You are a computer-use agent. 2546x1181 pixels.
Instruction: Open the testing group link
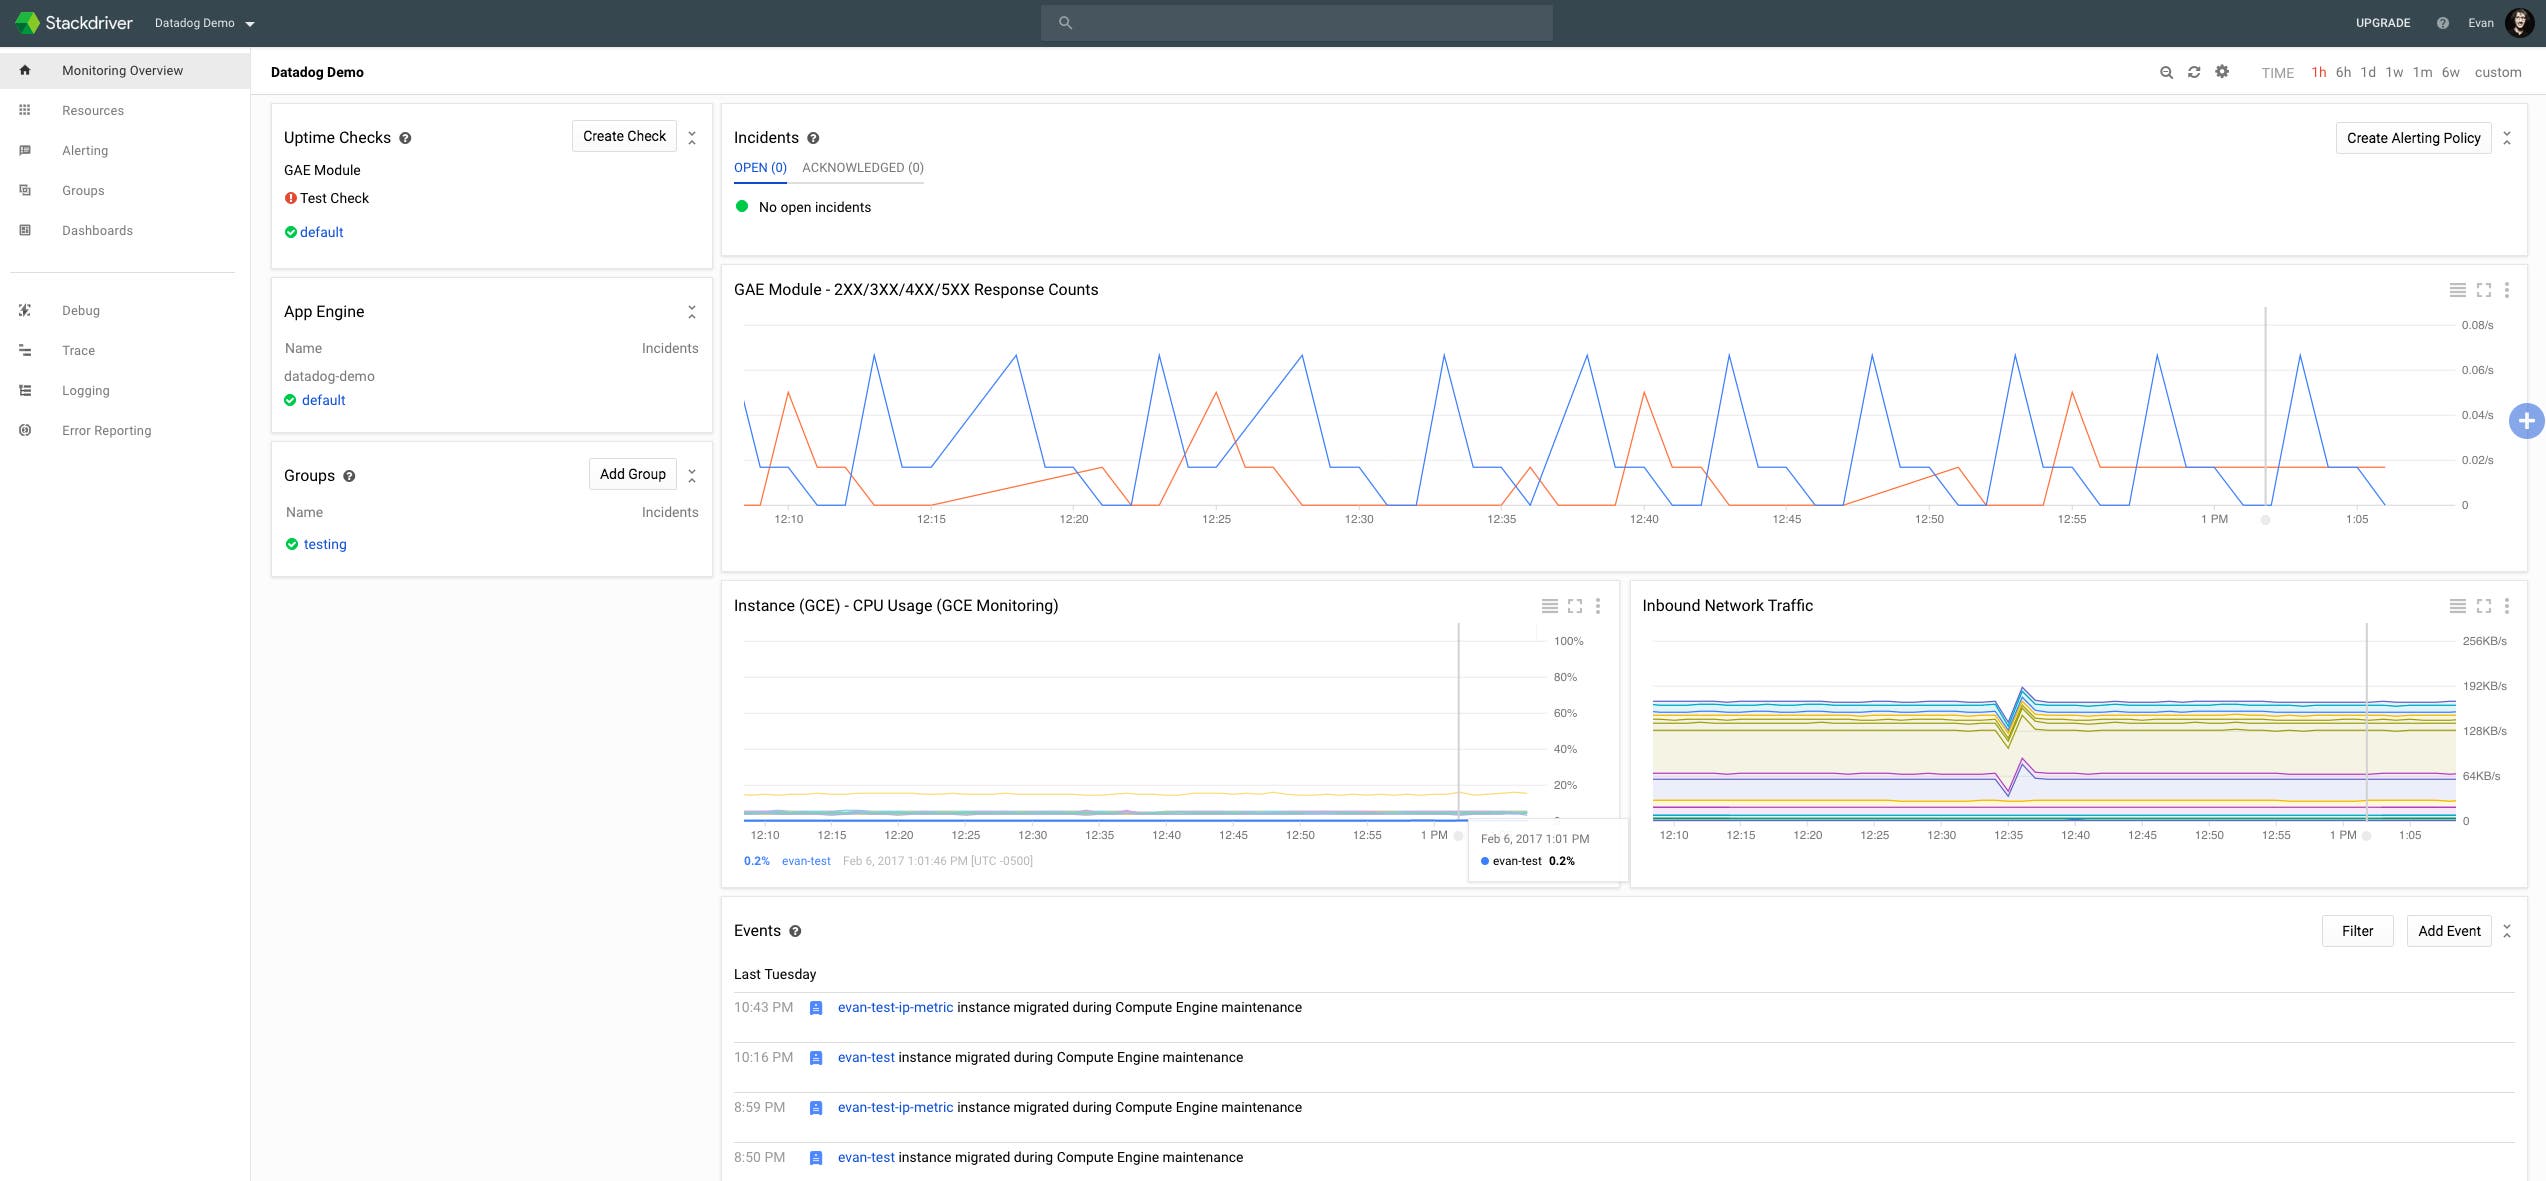324,544
